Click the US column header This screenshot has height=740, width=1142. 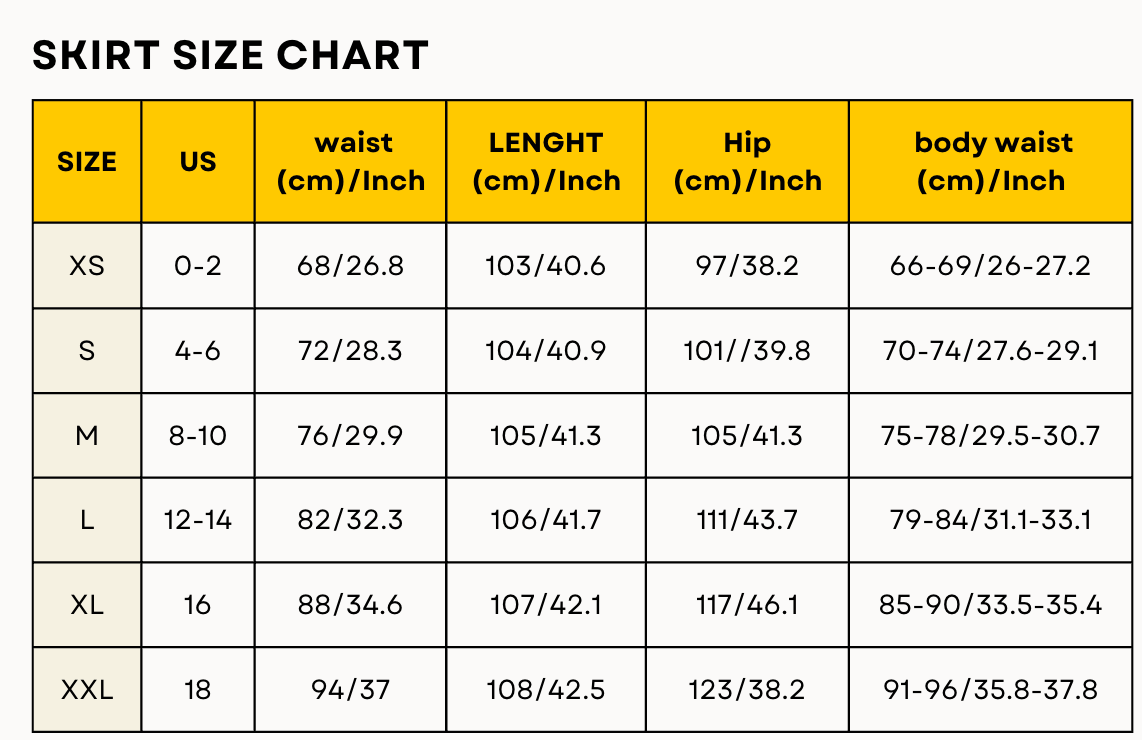(198, 162)
